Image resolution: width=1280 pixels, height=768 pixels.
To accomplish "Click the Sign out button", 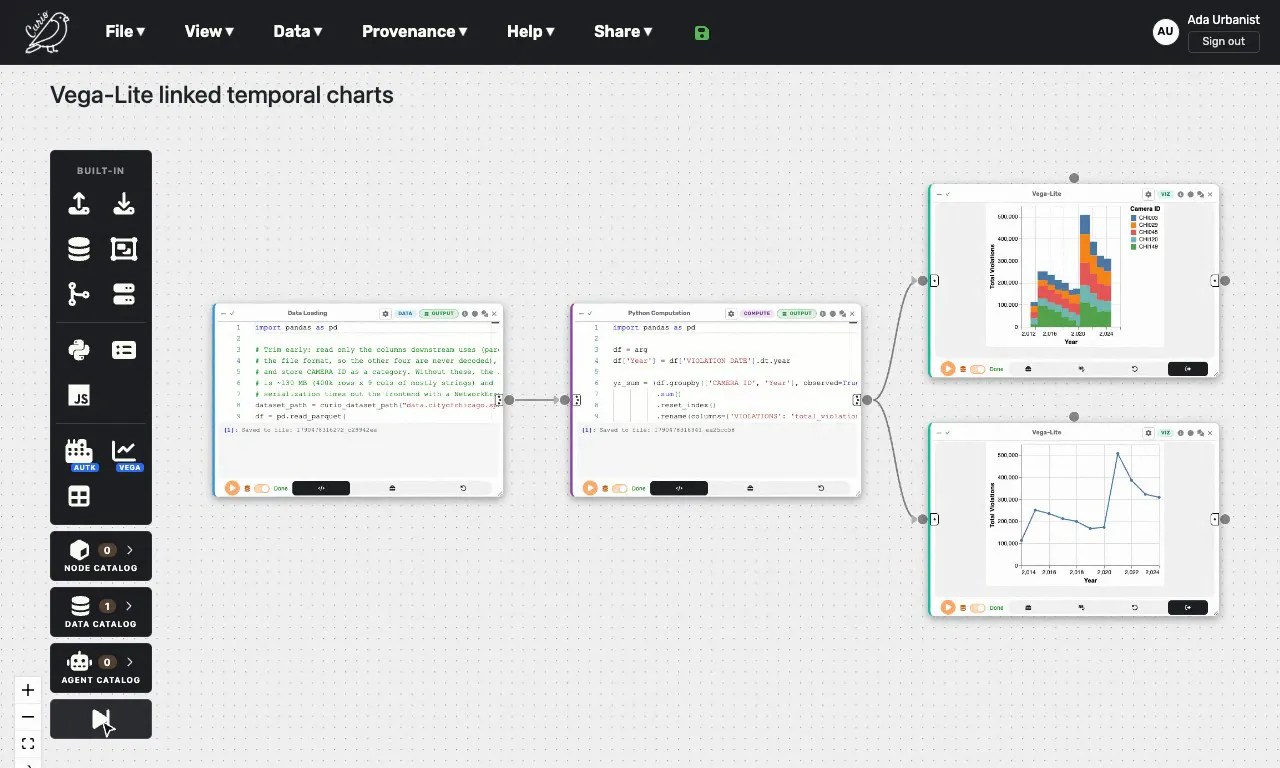I will (x=1224, y=41).
